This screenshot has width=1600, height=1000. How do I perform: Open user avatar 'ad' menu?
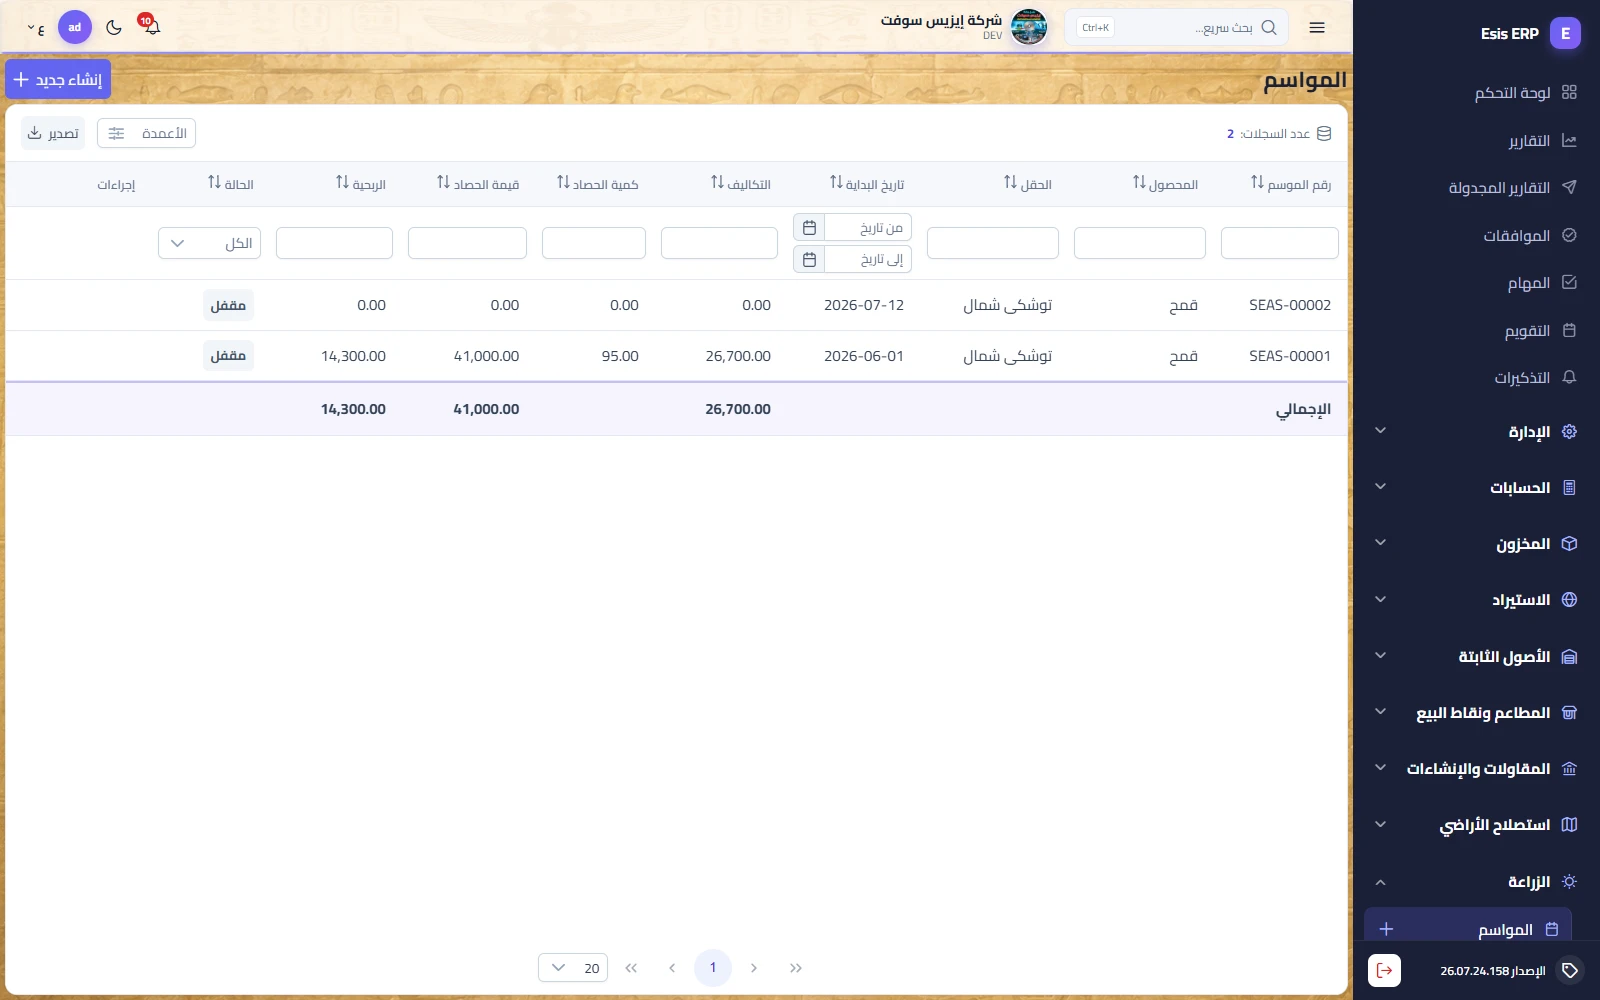click(x=75, y=27)
